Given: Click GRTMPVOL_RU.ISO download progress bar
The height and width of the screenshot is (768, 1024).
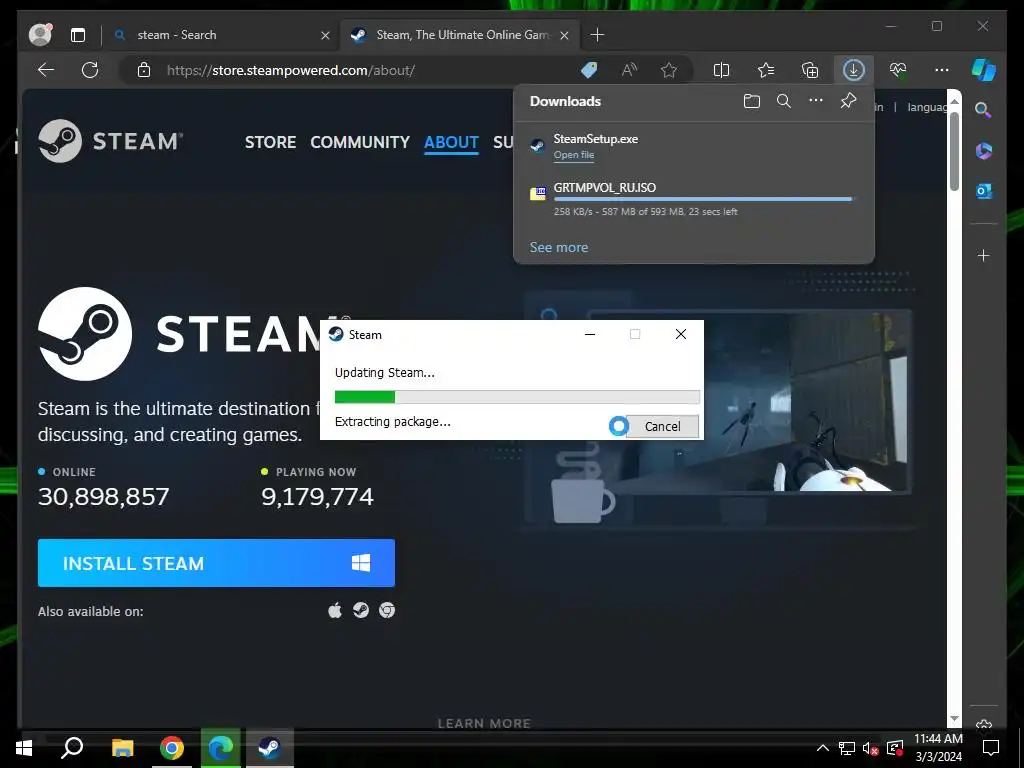Looking at the screenshot, I should [704, 199].
